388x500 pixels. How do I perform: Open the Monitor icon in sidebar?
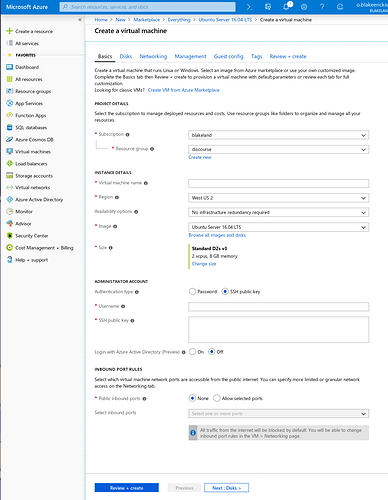point(10,211)
